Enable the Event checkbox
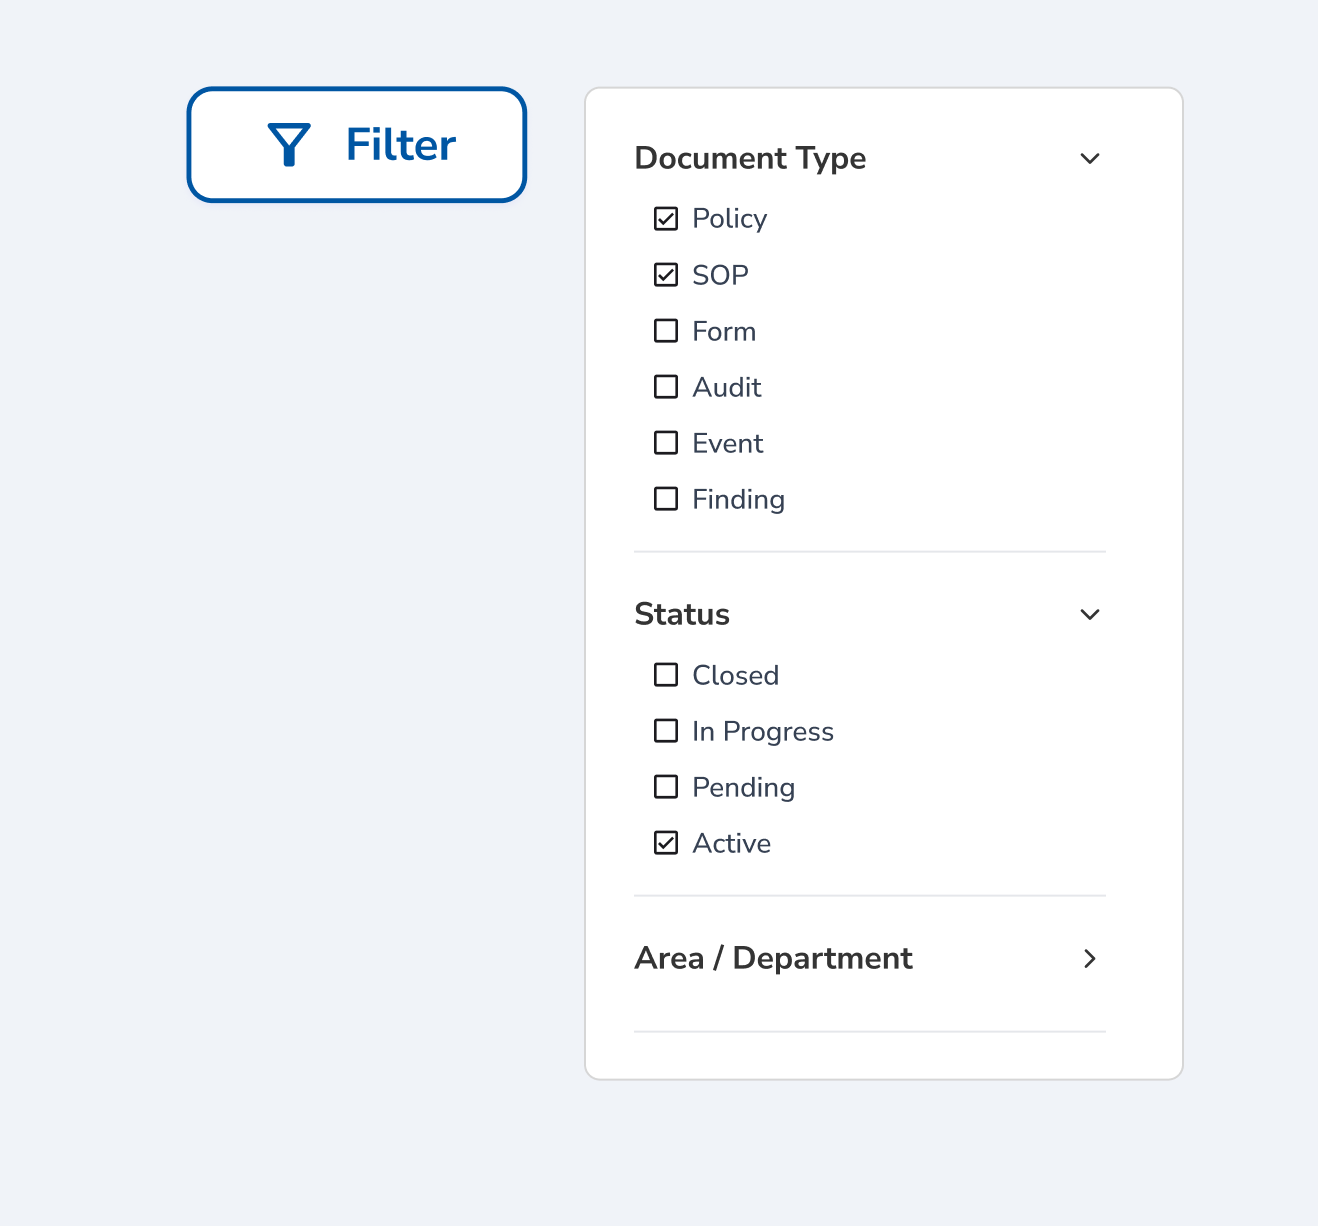Image resolution: width=1318 pixels, height=1226 pixels. (666, 442)
